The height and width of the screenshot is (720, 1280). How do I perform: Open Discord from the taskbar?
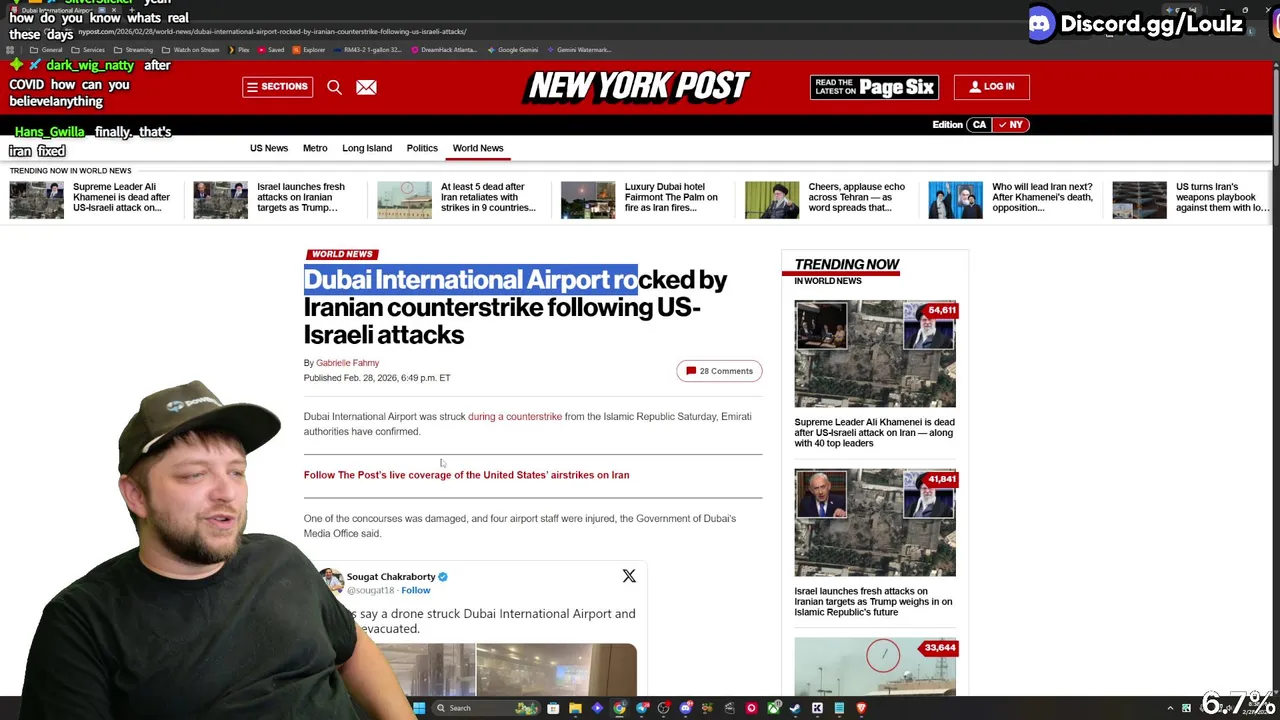click(686, 708)
